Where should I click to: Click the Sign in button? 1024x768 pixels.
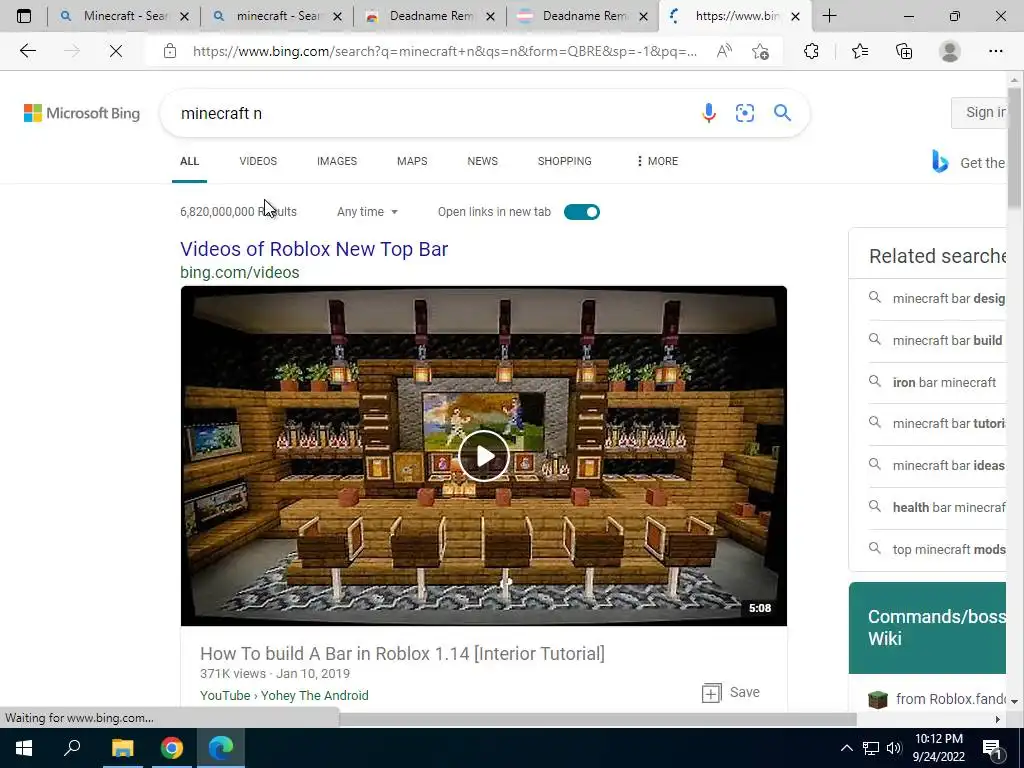coord(980,112)
